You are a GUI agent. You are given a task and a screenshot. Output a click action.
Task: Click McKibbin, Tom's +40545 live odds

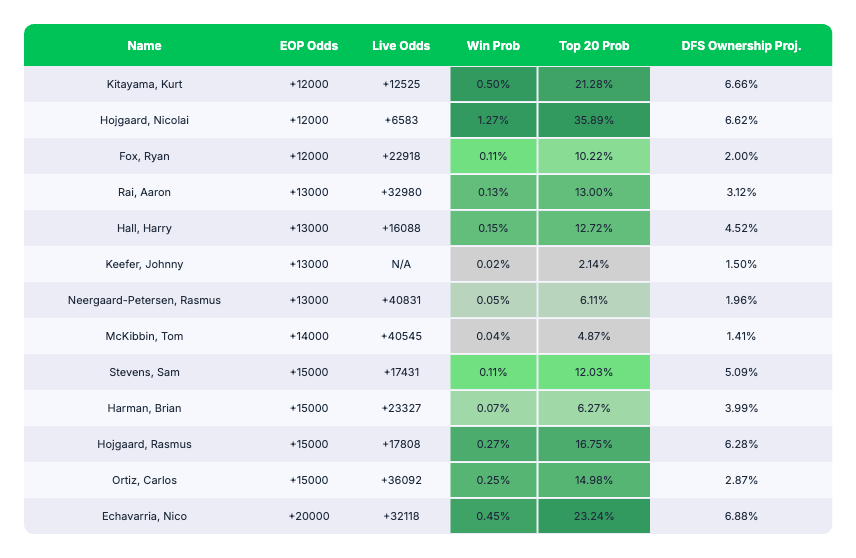401,336
